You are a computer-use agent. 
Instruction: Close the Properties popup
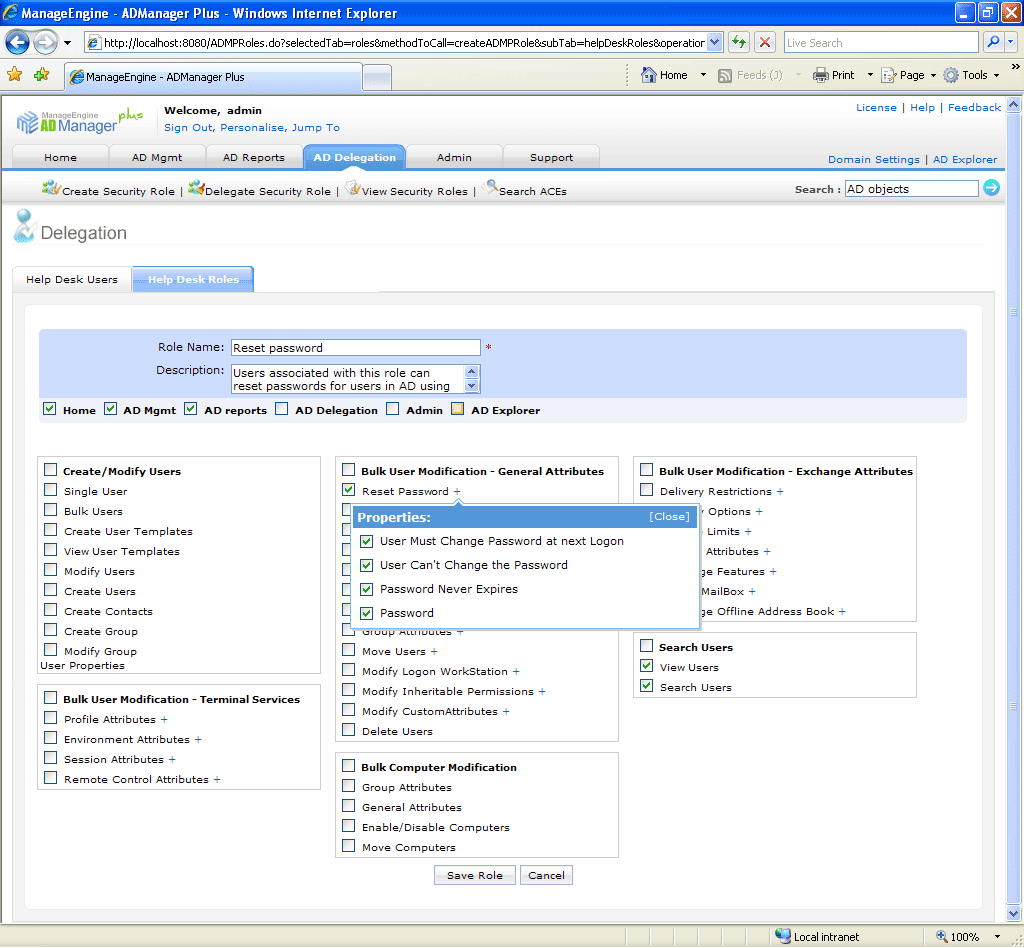pyautogui.click(x=669, y=516)
